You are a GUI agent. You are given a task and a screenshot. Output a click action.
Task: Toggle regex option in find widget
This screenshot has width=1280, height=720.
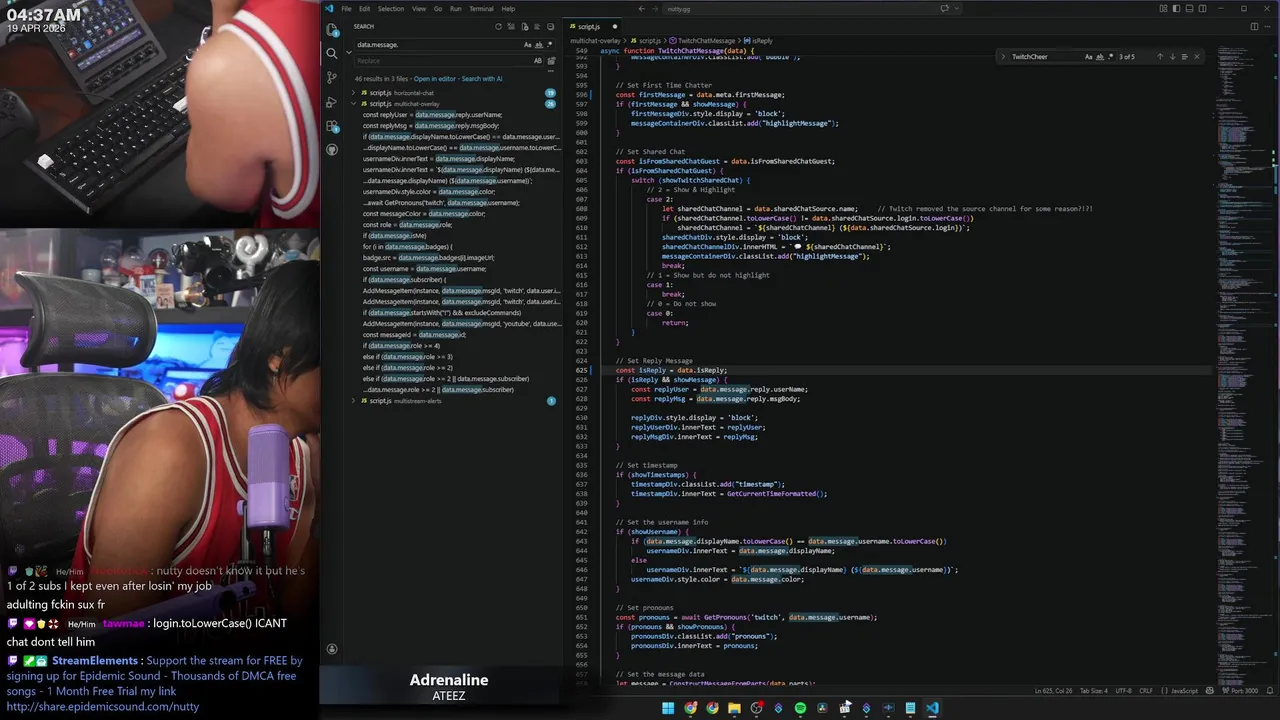(1109, 57)
